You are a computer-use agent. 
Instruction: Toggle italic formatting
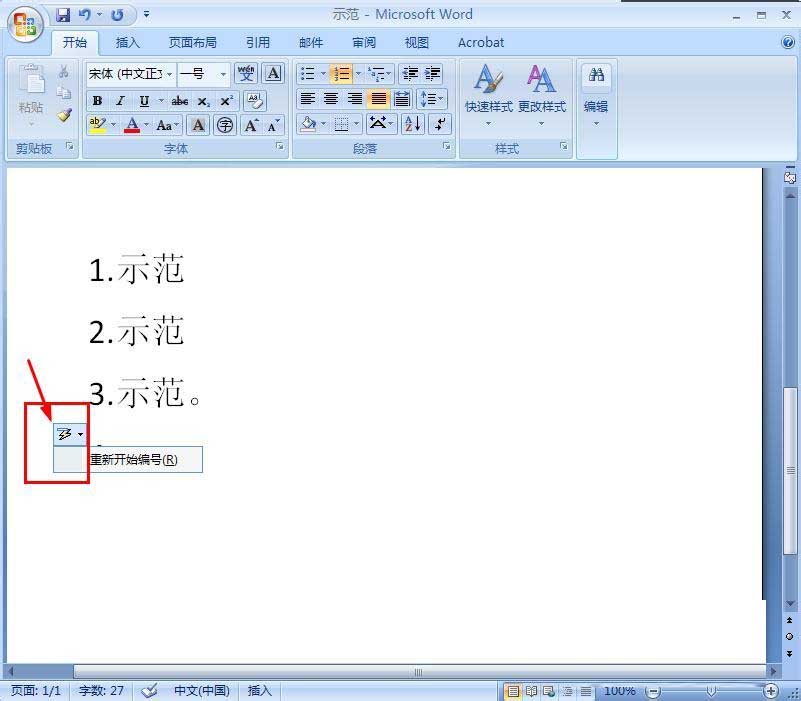[120, 101]
